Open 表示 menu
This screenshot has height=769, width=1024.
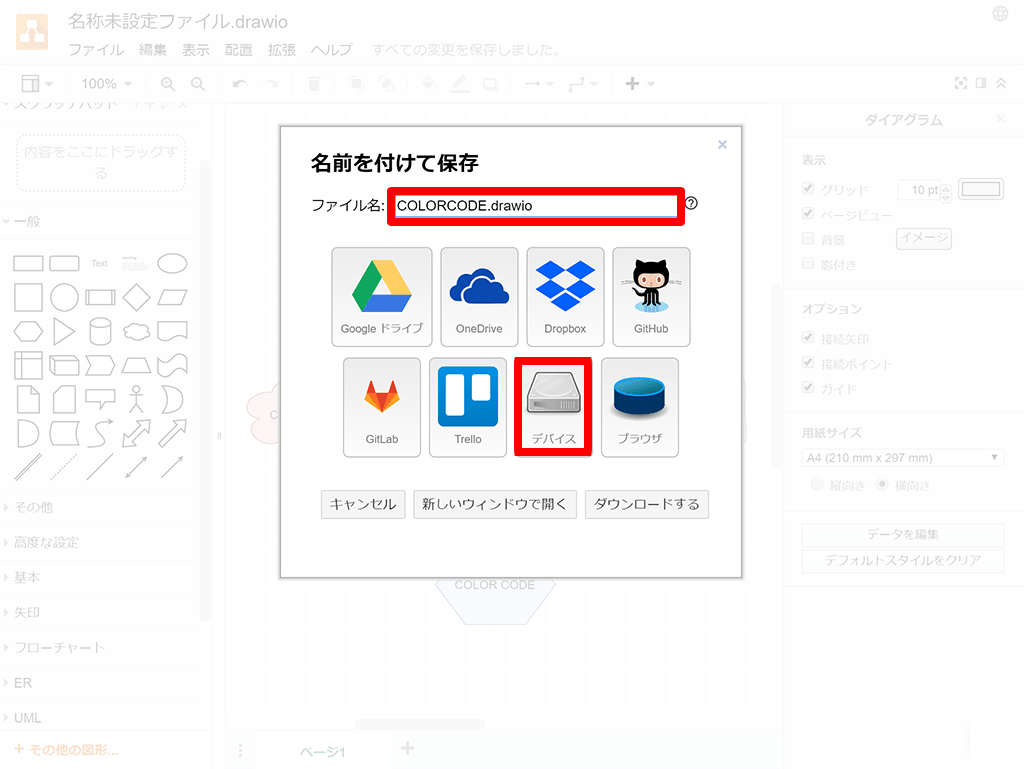click(195, 50)
